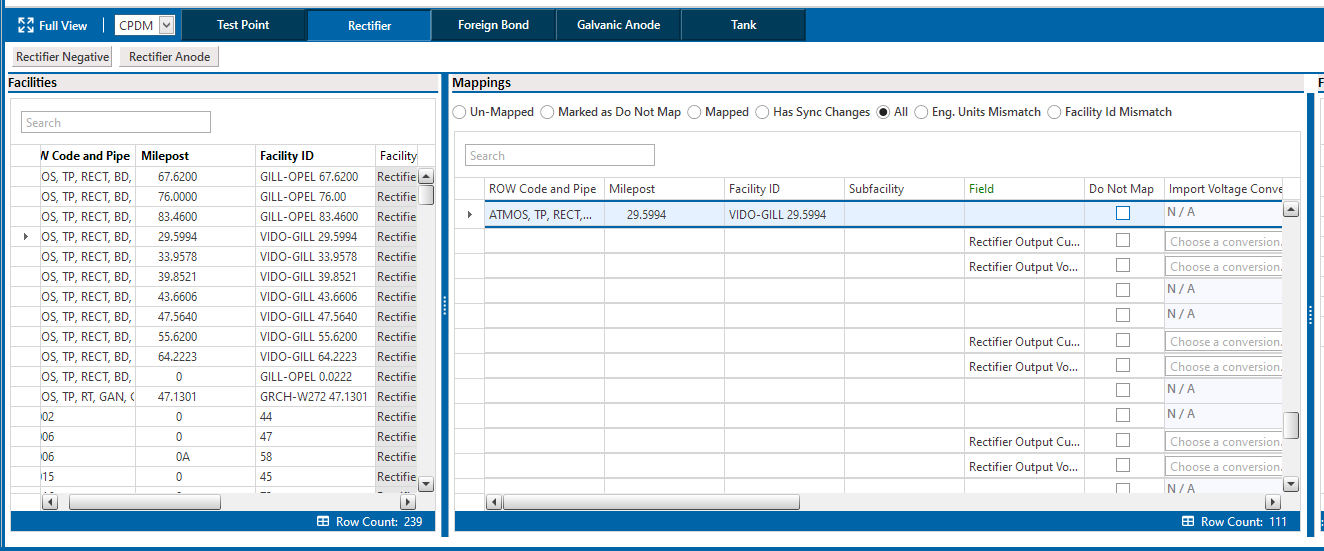Viewport: 1324px width, 551px height.
Task: Click Facilities horizontal scrollbar right arrow
Action: point(409,502)
